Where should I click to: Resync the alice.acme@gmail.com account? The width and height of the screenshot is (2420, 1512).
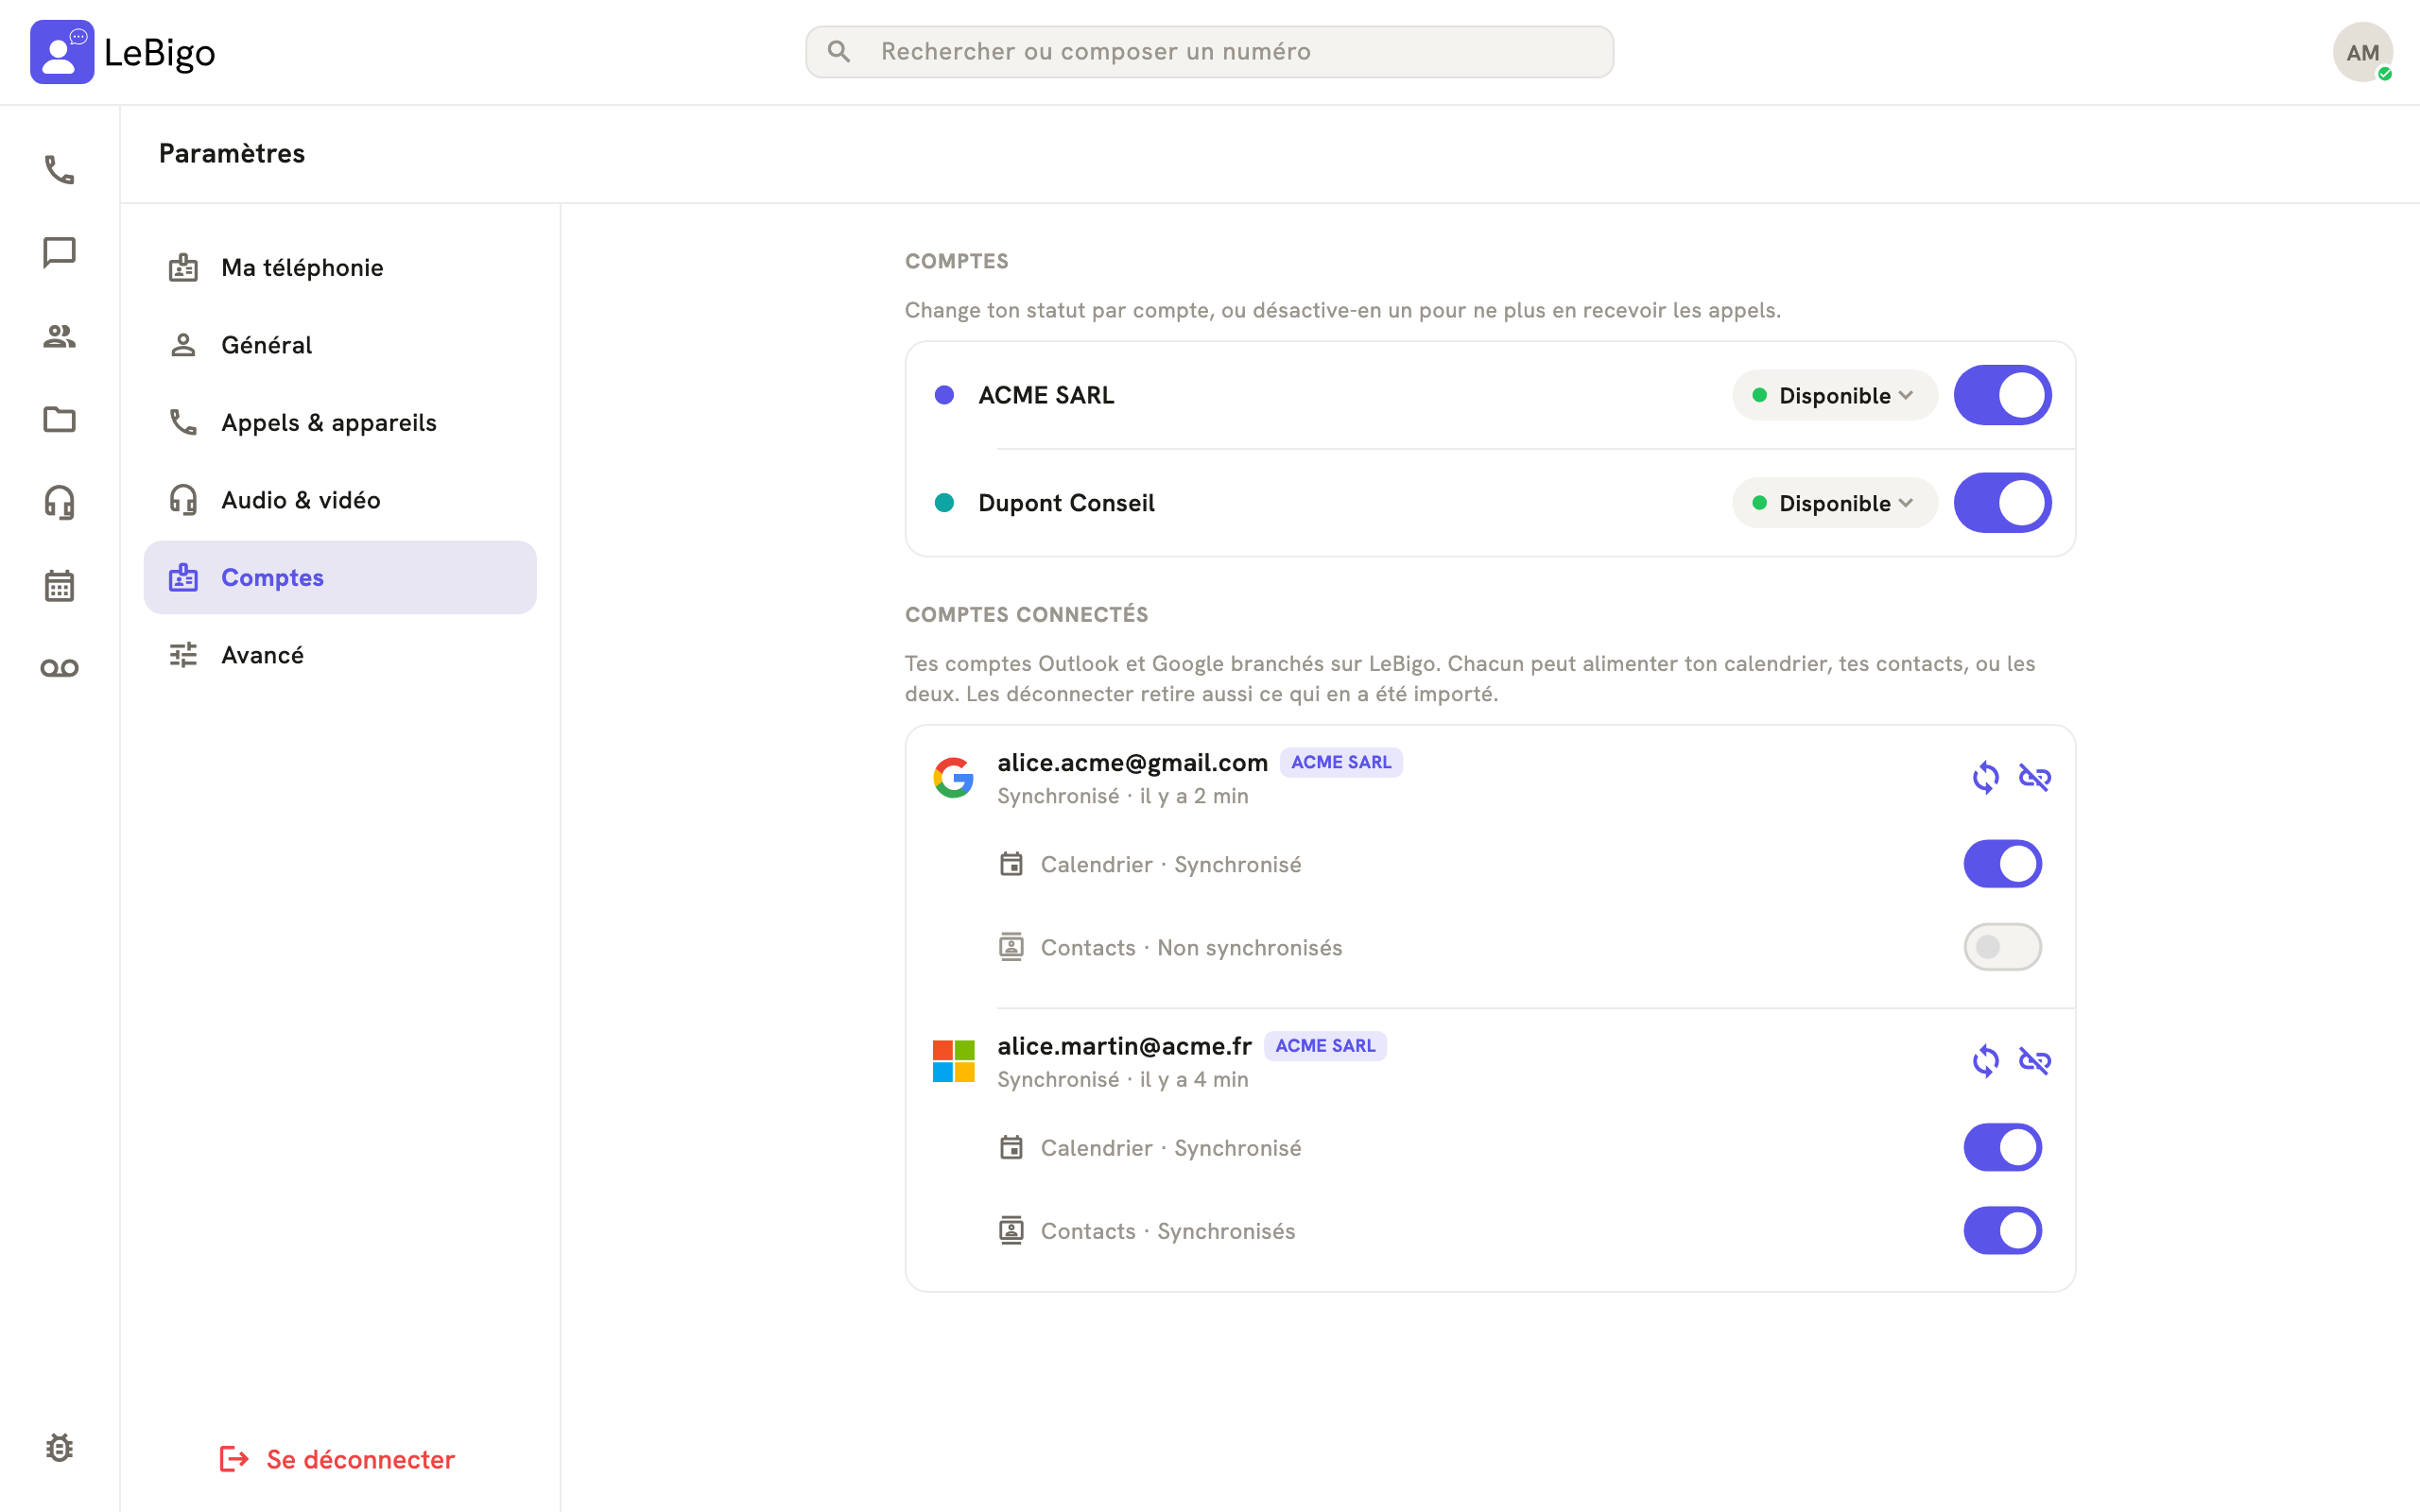(x=1985, y=777)
